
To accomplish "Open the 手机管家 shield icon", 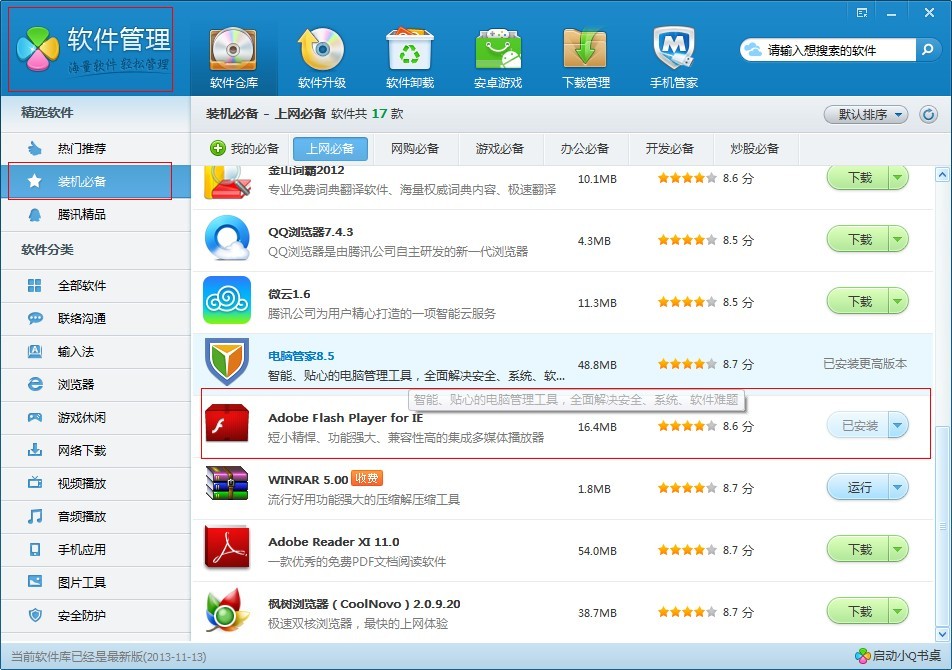I will point(673,49).
